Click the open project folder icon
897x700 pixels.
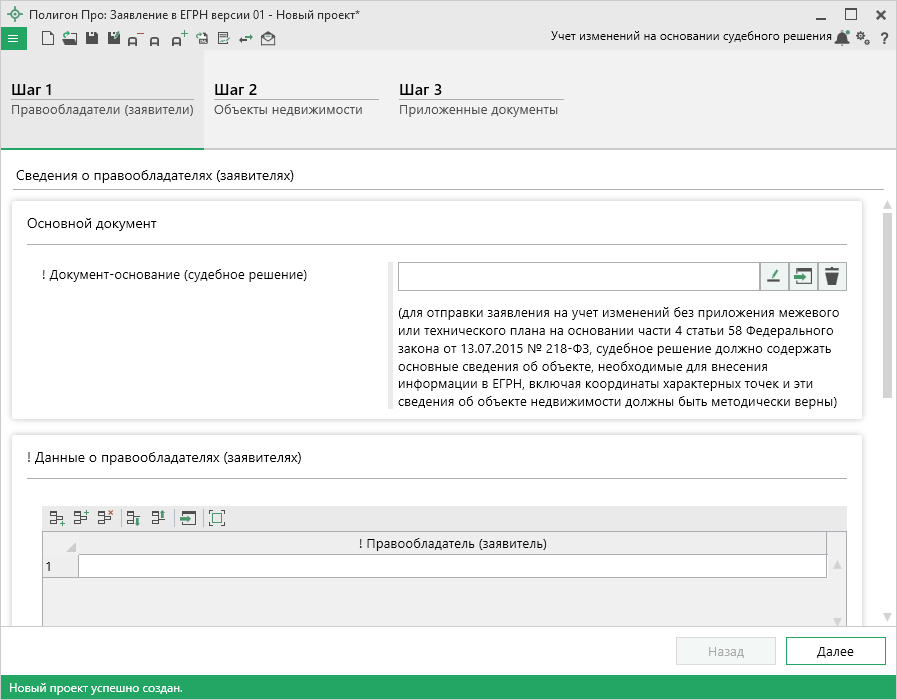coord(69,38)
